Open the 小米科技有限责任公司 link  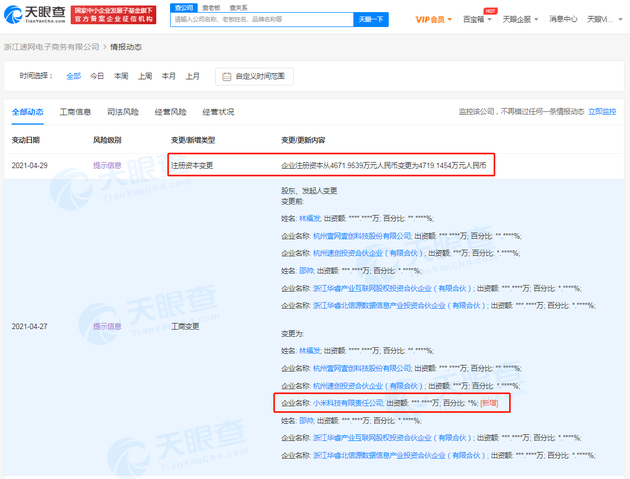(348, 403)
